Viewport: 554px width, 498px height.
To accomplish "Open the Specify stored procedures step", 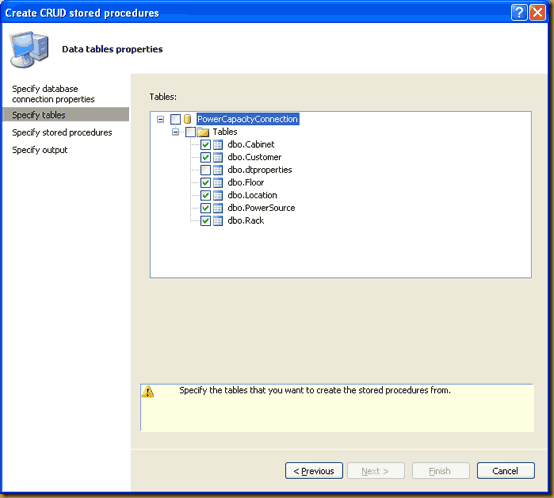I will point(62,132).
